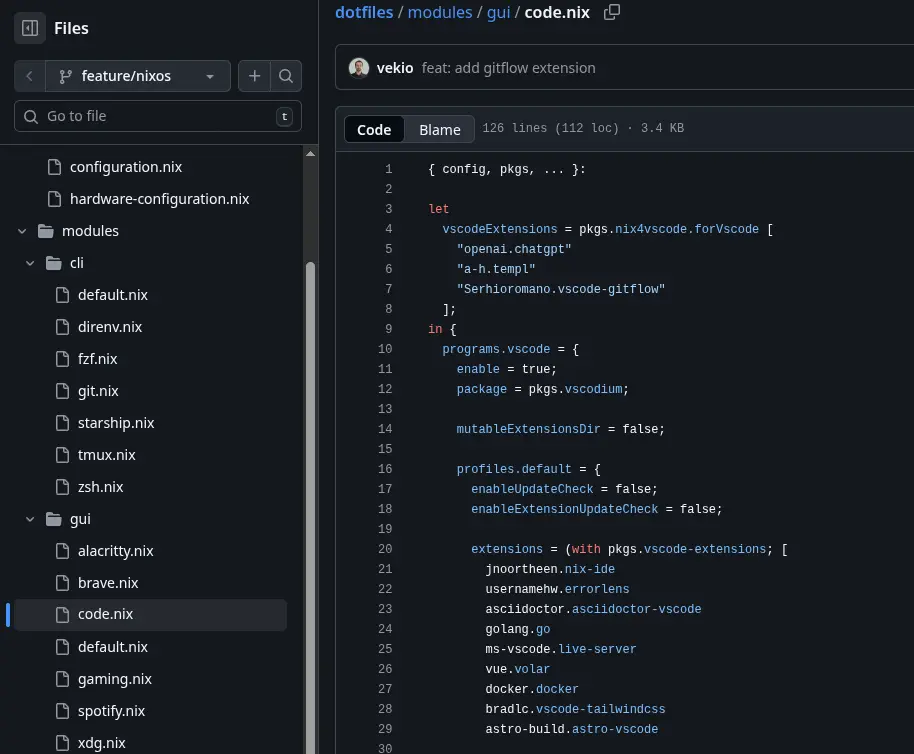Viewport: 914px width, 754px height.
Task: Open the dotfiles repository link
Action: pyautogui.click(x=363, y=12)
